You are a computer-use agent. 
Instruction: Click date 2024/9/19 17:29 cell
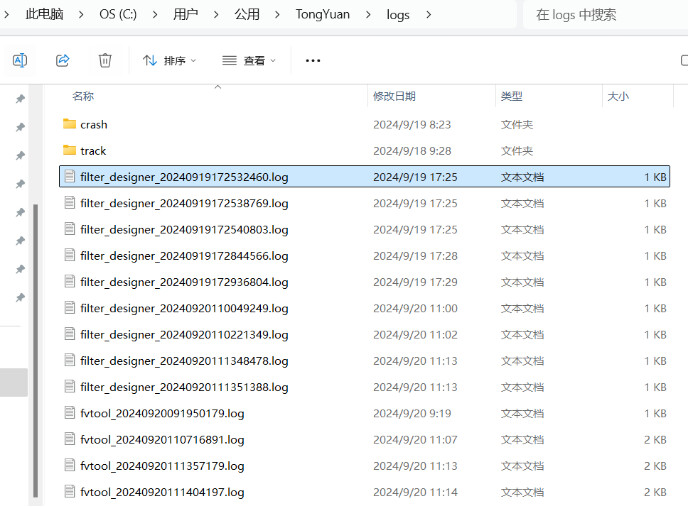[415, 282]
